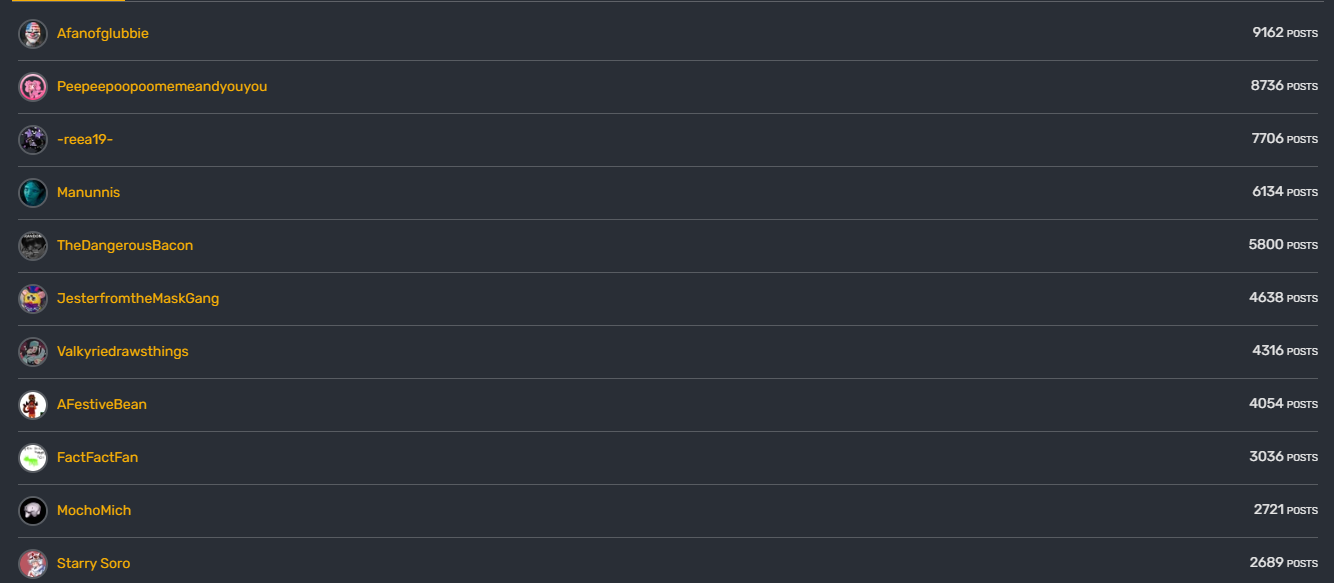Open the FactFactFan username link

point(97,458)
